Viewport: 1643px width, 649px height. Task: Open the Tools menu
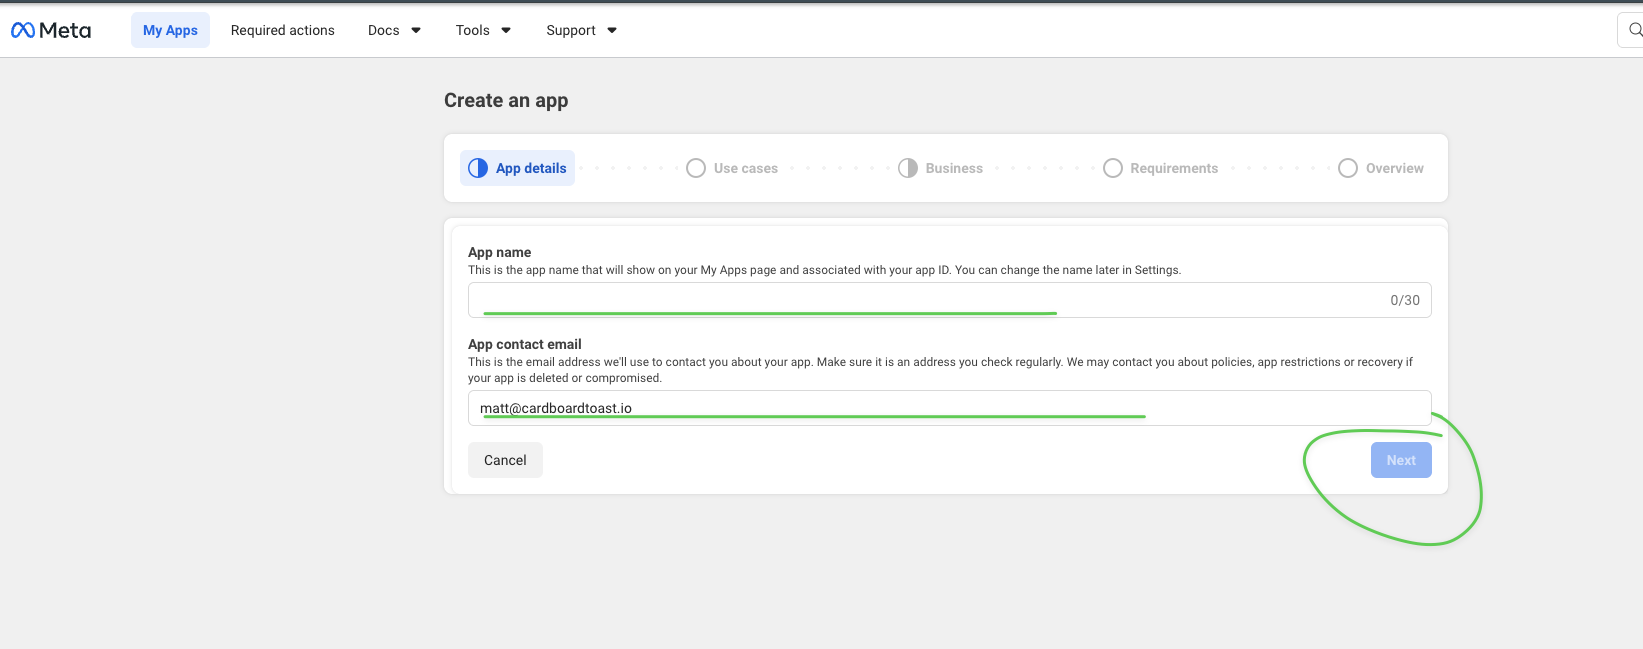coord(483,30)
